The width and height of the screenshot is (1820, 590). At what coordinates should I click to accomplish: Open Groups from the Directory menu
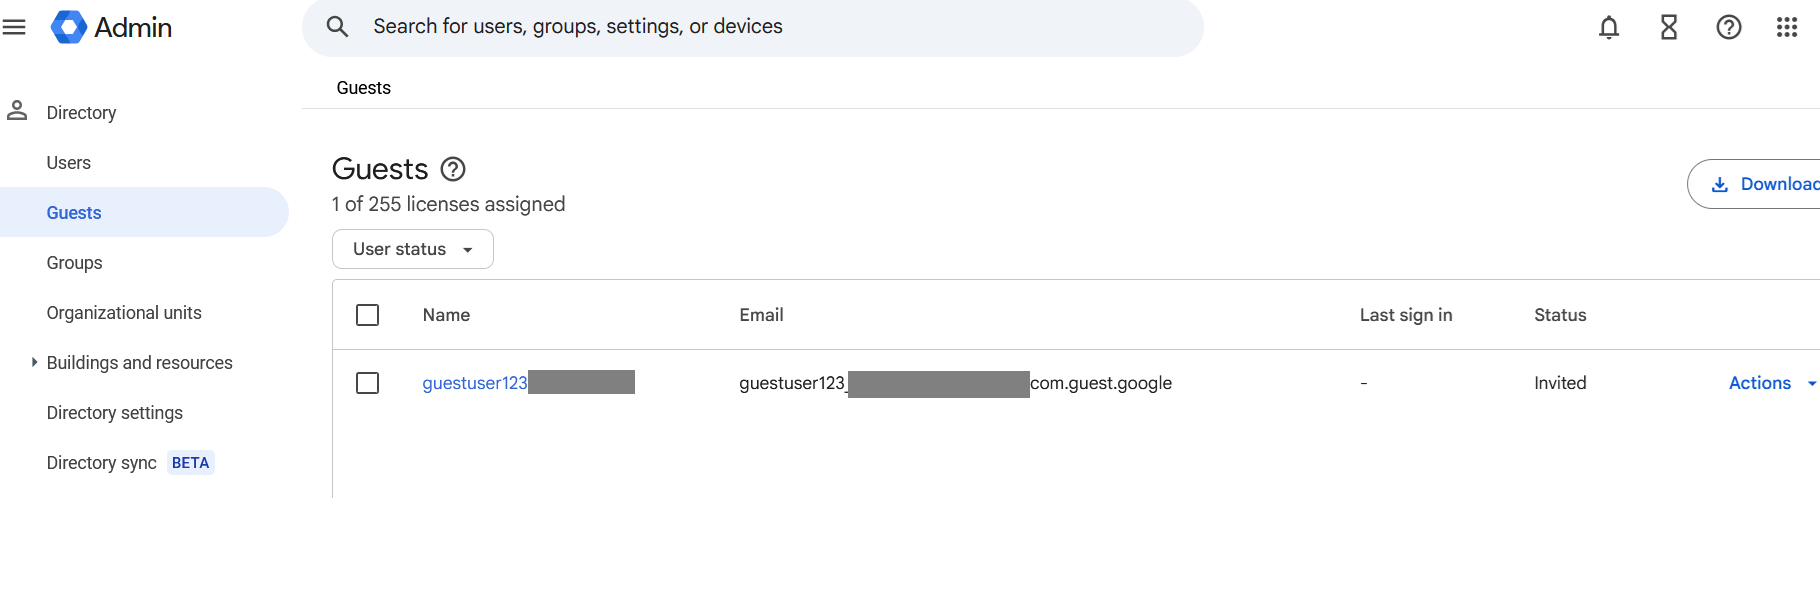[74, 262]
